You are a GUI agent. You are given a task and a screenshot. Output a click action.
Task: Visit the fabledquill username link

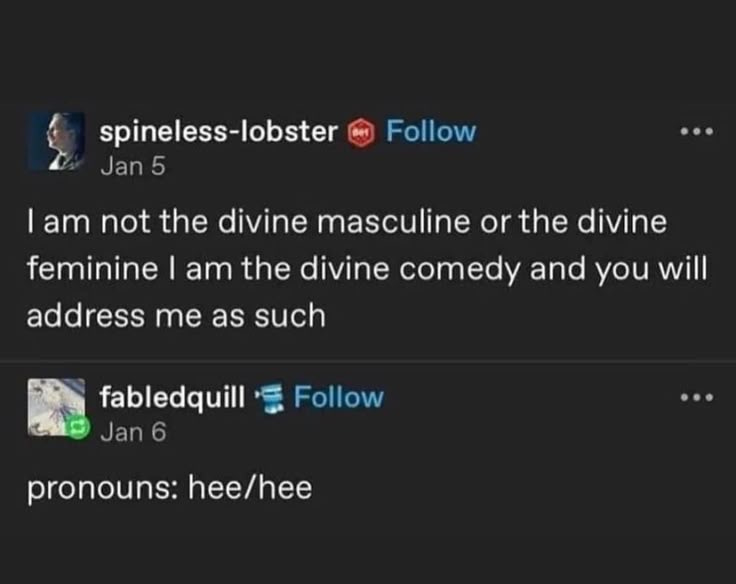coord(172,397)
